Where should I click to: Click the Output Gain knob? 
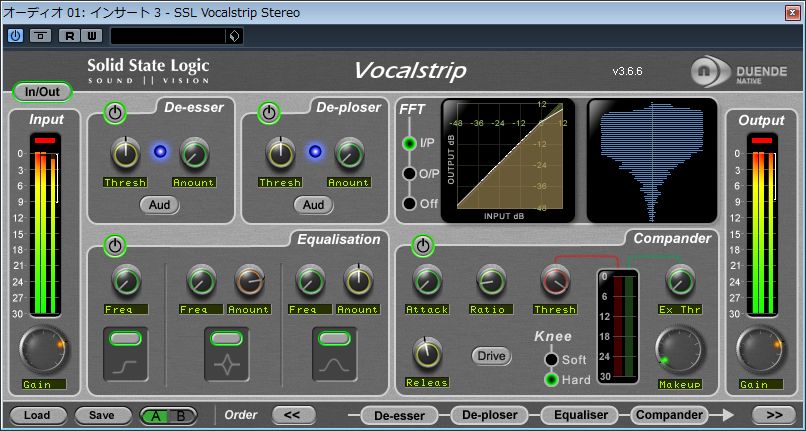(760, 350)
